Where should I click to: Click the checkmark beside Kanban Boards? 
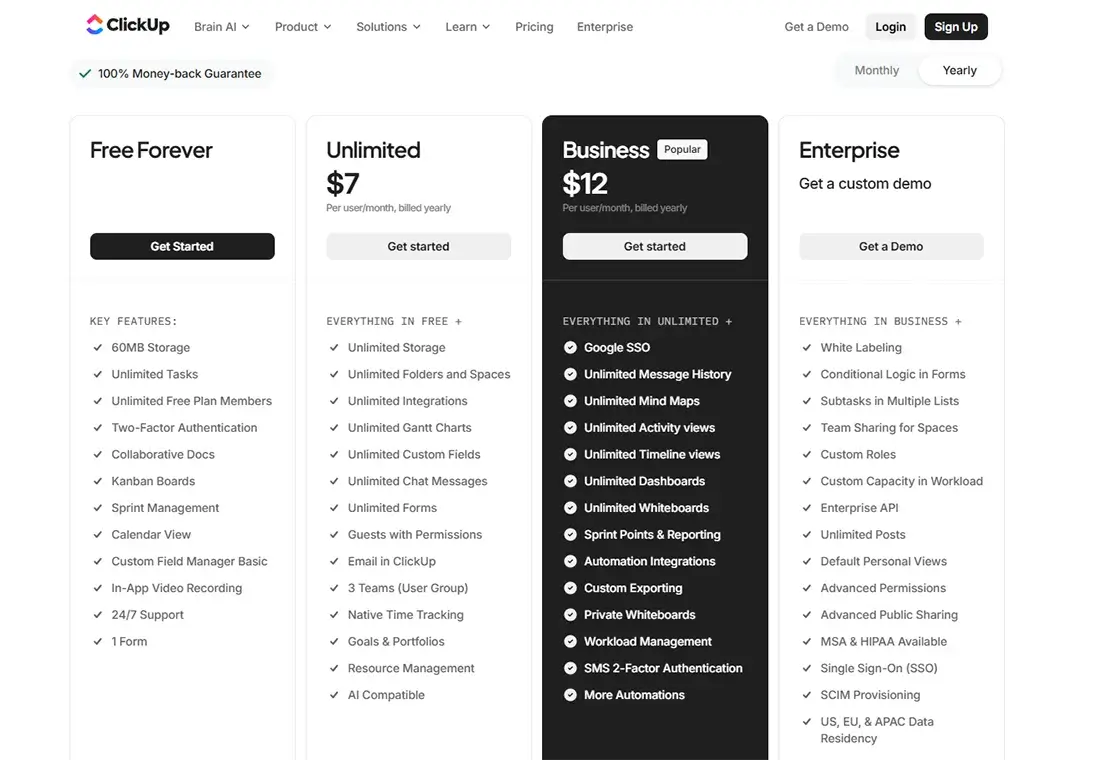98,481
